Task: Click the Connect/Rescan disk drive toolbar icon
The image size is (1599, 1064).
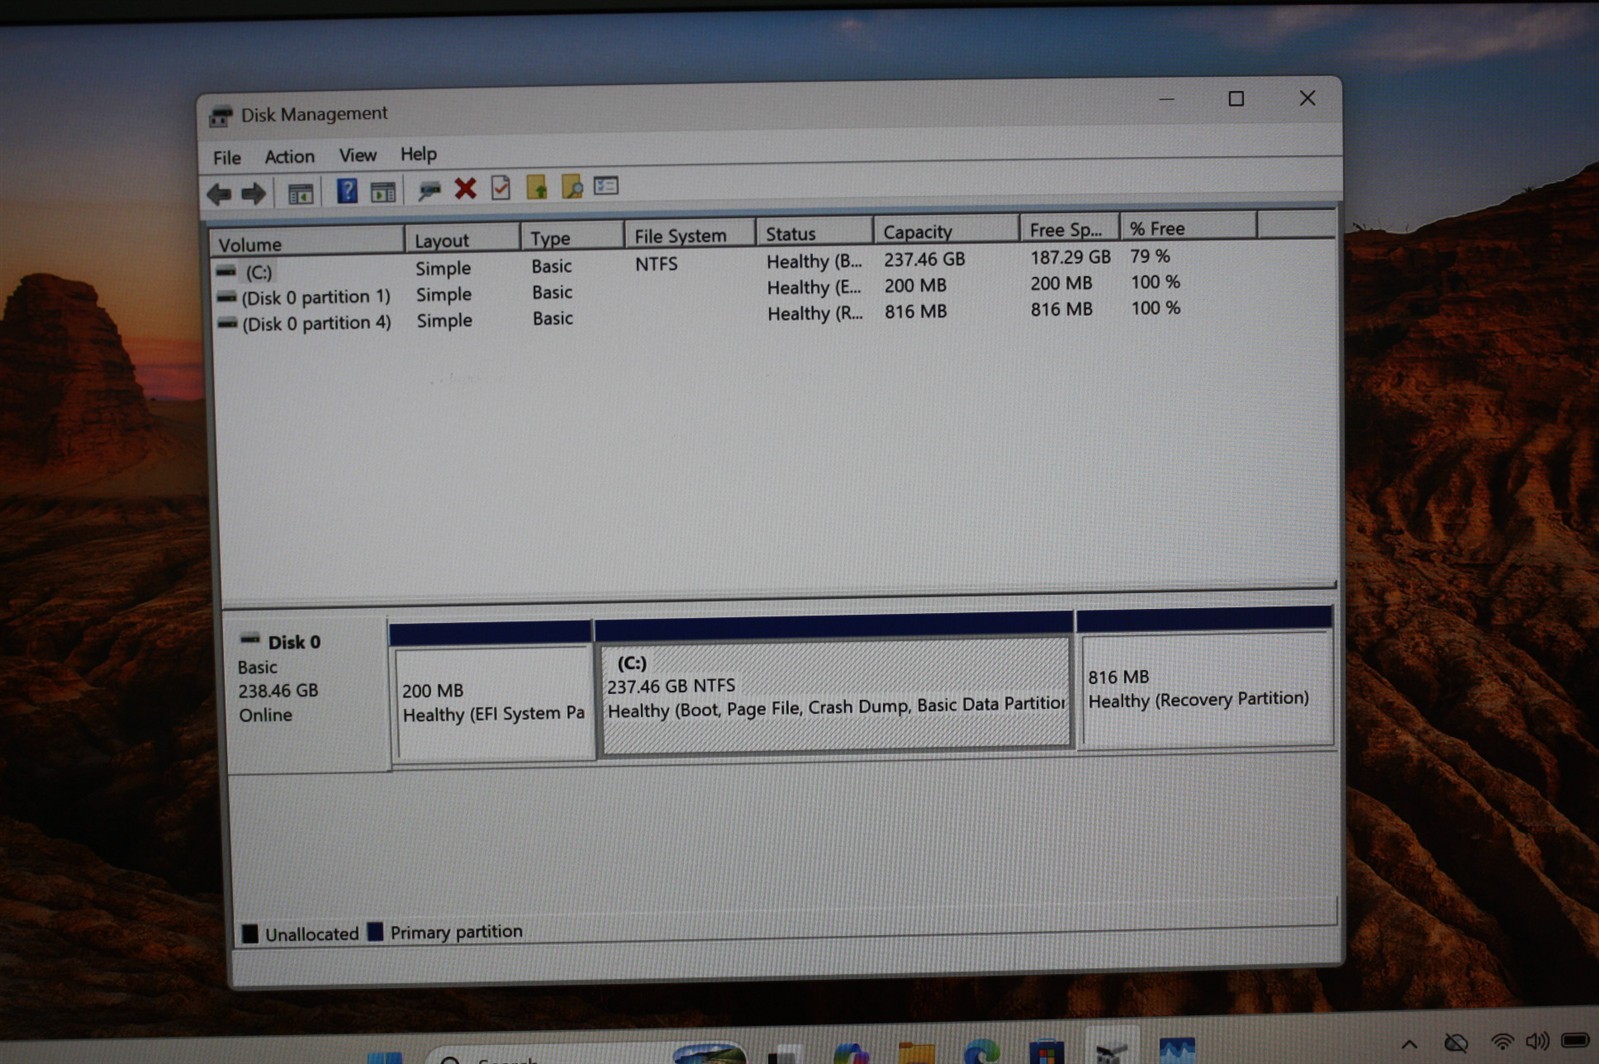Action: point(429,190)
